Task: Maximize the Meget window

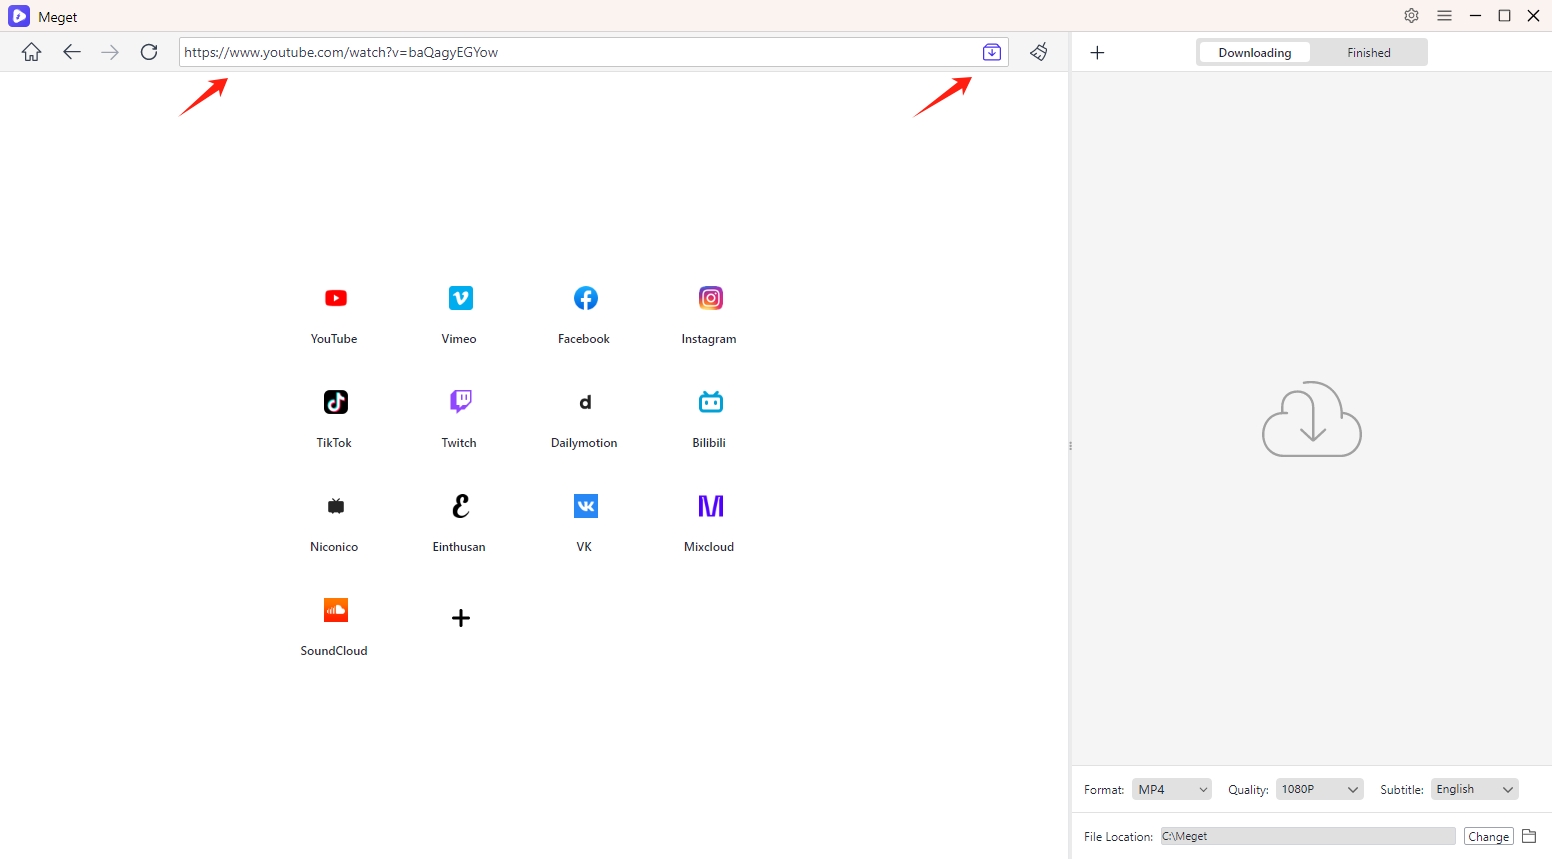Action: coord(1504,16)
